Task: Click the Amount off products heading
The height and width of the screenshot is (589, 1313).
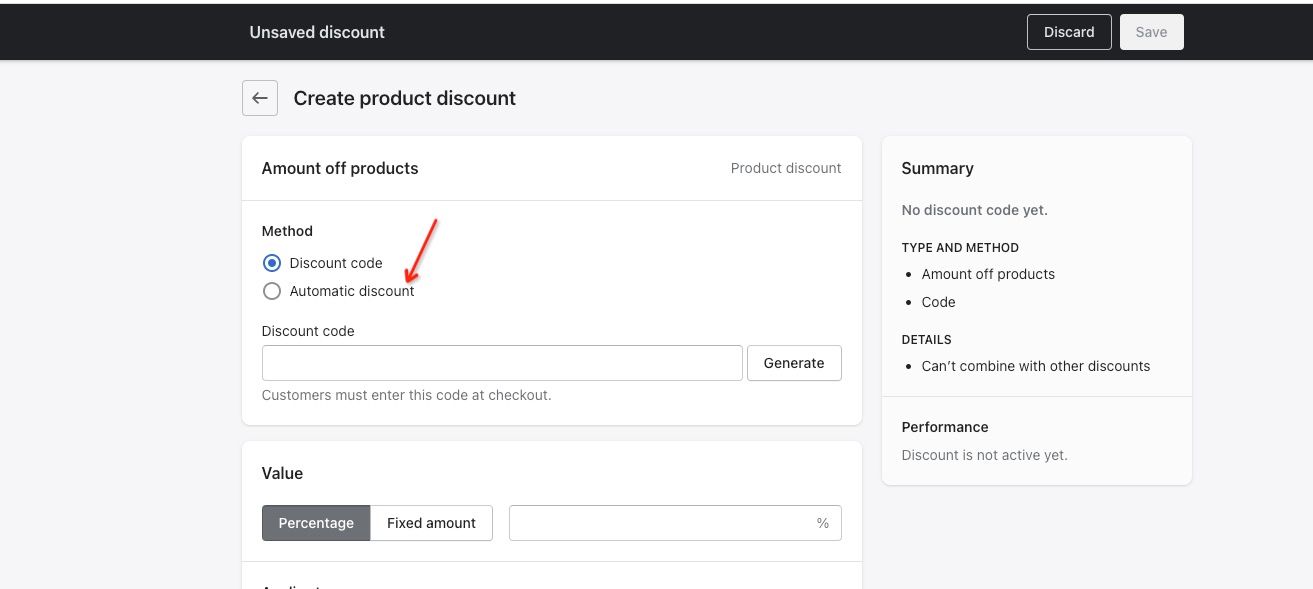Action: point(340,168)
